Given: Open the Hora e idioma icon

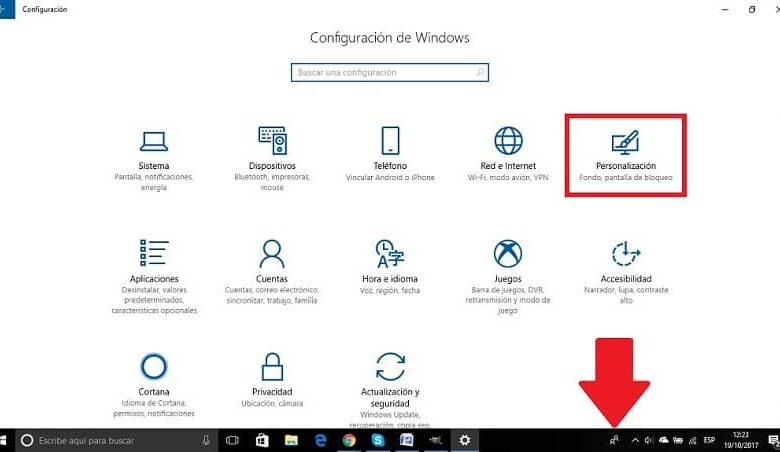Looking at the screenshot, I should [390, 254].
